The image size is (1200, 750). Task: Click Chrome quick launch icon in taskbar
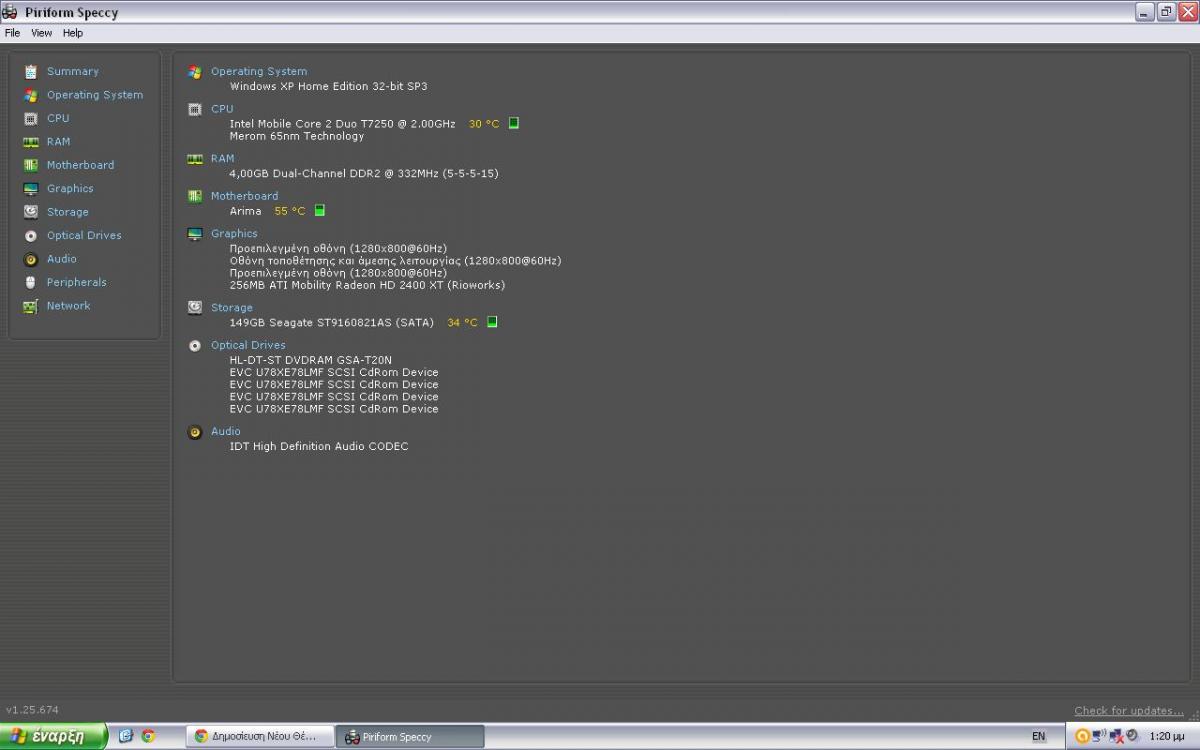(148, 736)
